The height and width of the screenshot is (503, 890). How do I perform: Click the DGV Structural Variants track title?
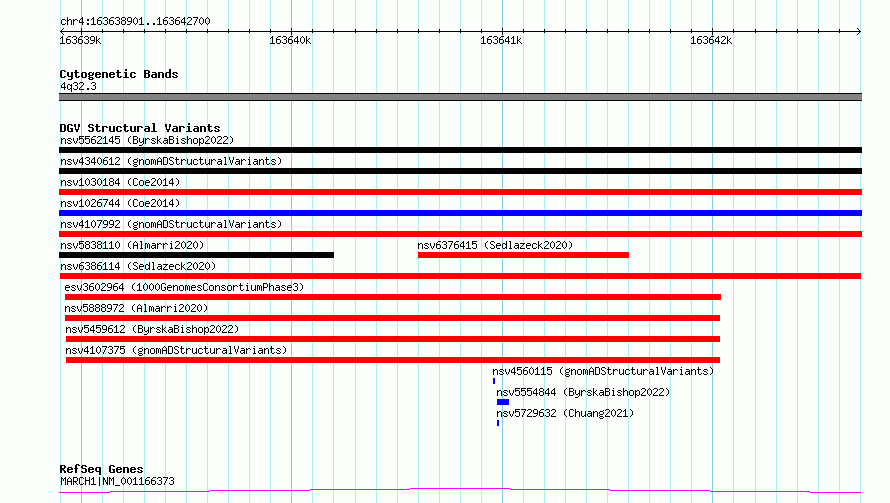140,128
